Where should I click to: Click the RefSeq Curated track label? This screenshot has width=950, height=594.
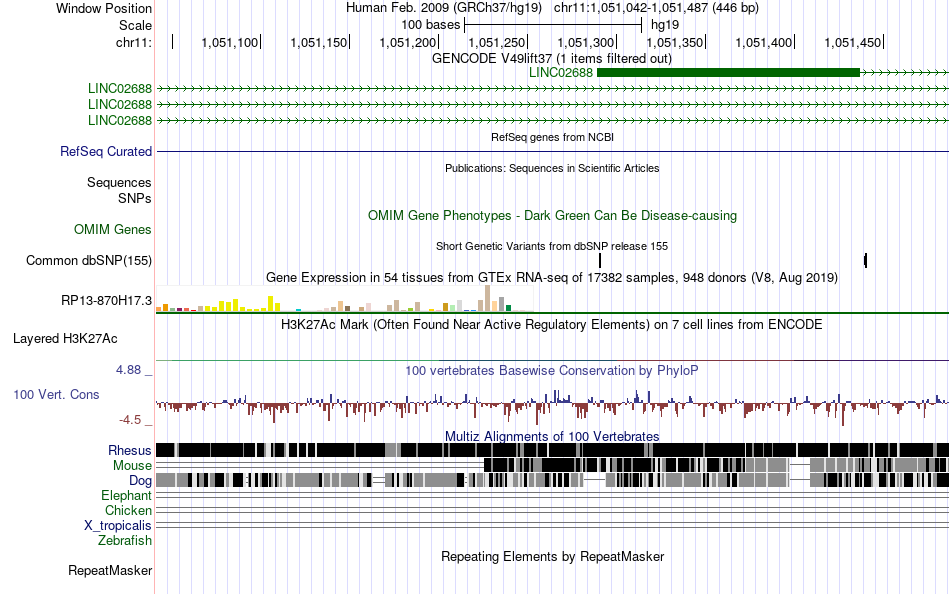(x=106, y=152)
